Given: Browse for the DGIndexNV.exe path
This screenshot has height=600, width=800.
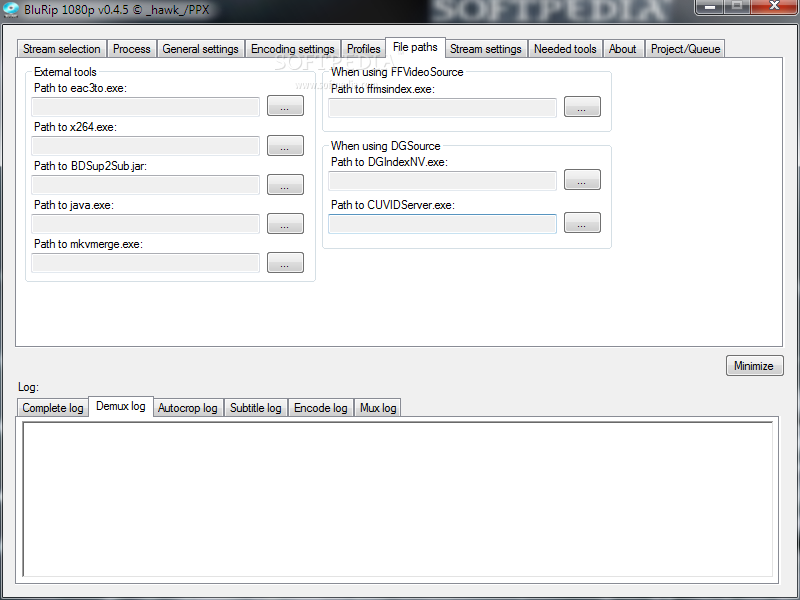Looking at the screenshot, I should pyautogui.click(x=582, y=180).
